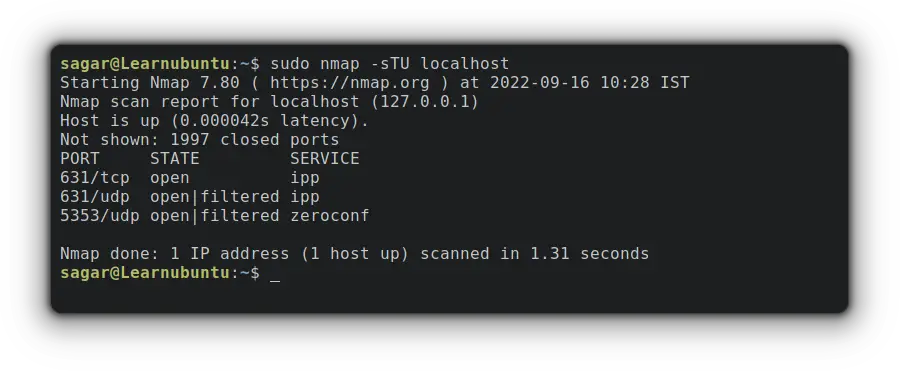Viewport: 901px width, 372px height.
Task: Click the 2022-09-16 10:28 IST timestamp
Action: coord(590,83)
